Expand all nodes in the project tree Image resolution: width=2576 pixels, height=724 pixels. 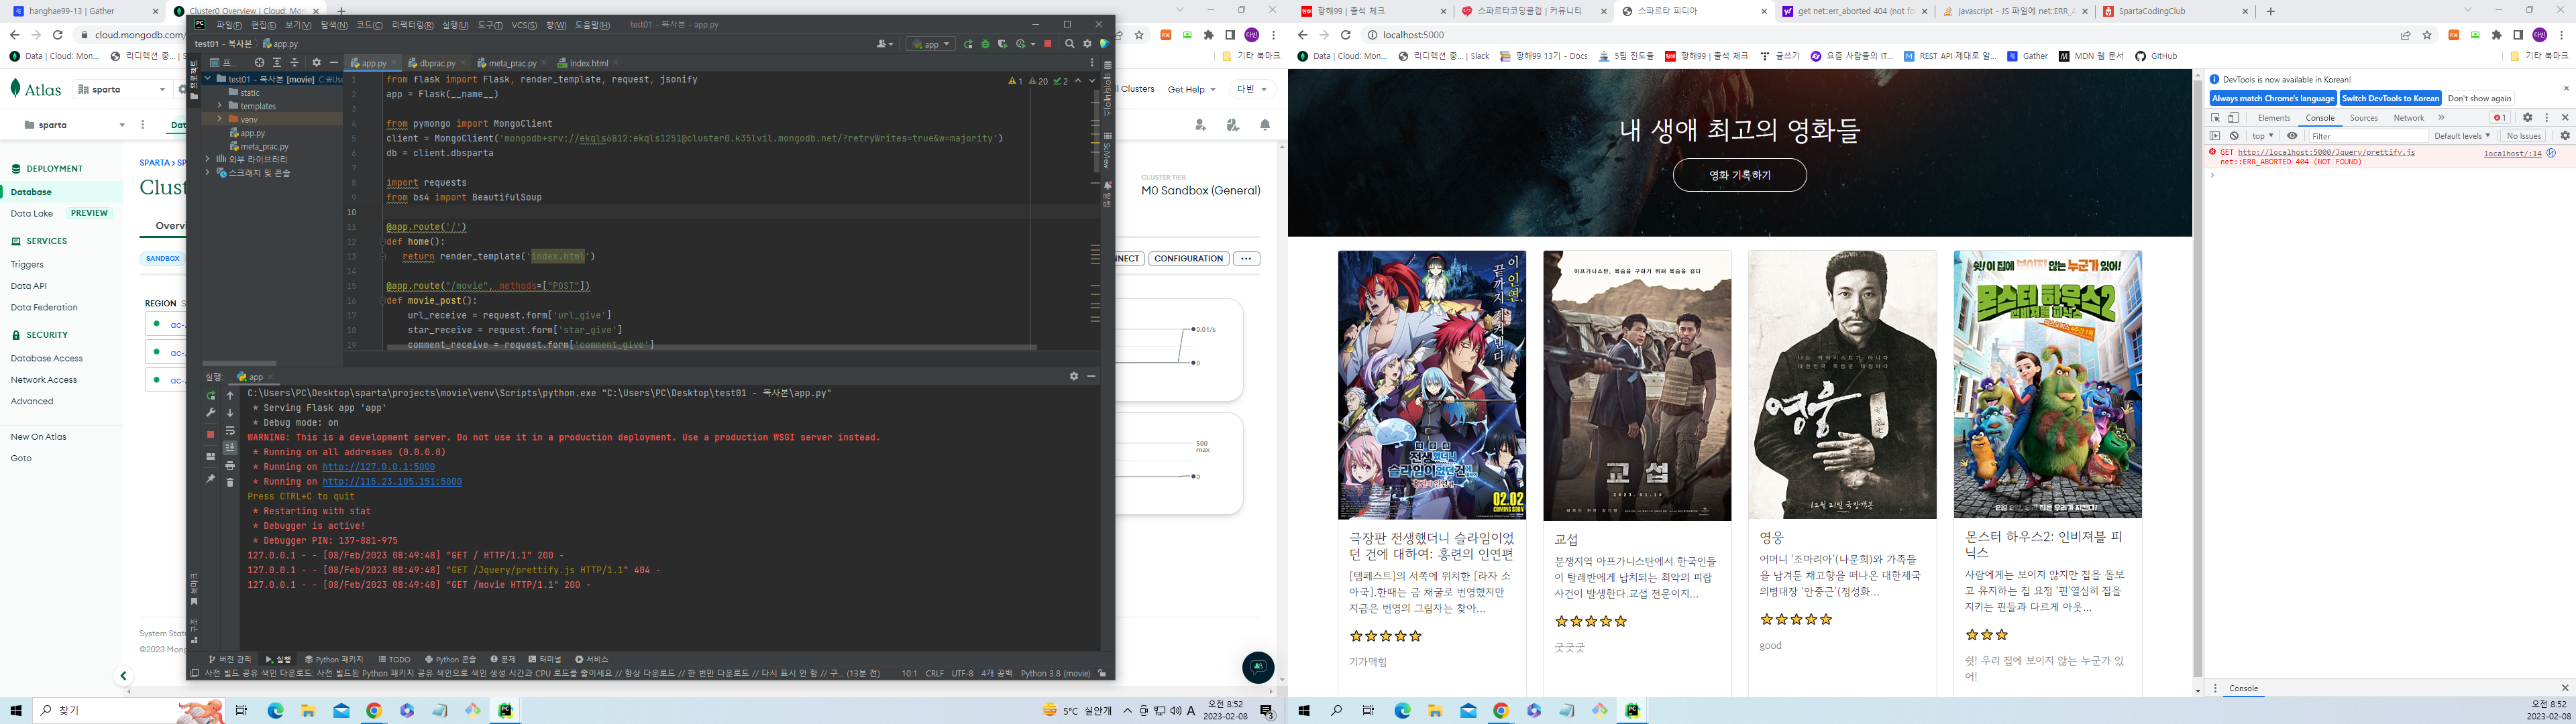[277, 63]
